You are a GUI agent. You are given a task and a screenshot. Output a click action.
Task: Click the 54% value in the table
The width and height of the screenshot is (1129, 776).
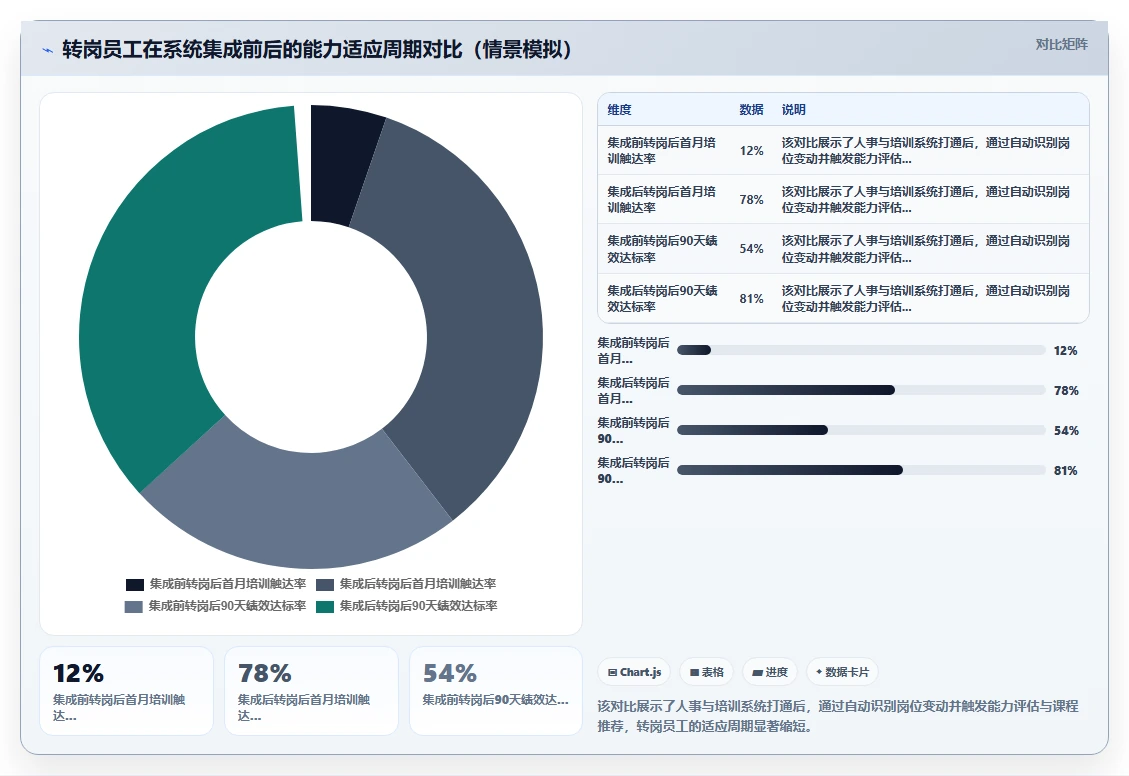click(x=752, y=248)
